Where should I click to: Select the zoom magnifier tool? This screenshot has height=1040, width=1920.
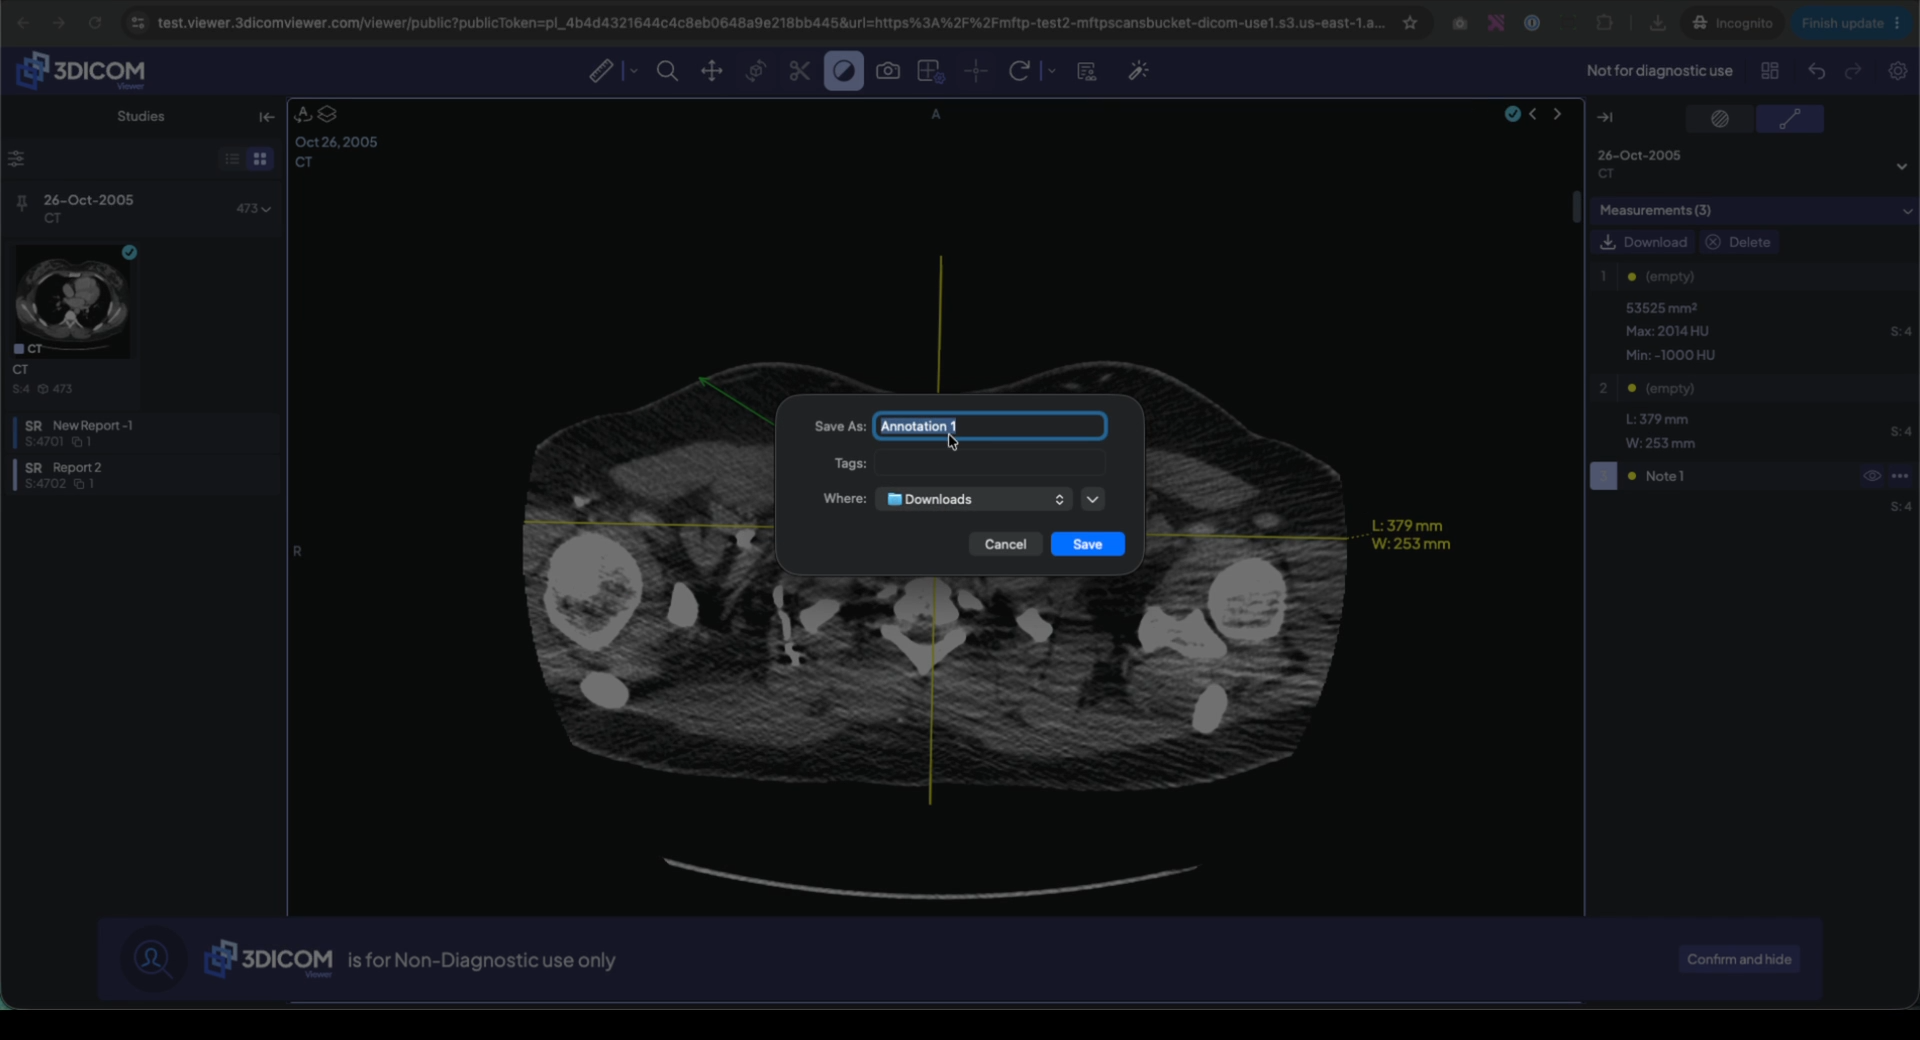667,71
